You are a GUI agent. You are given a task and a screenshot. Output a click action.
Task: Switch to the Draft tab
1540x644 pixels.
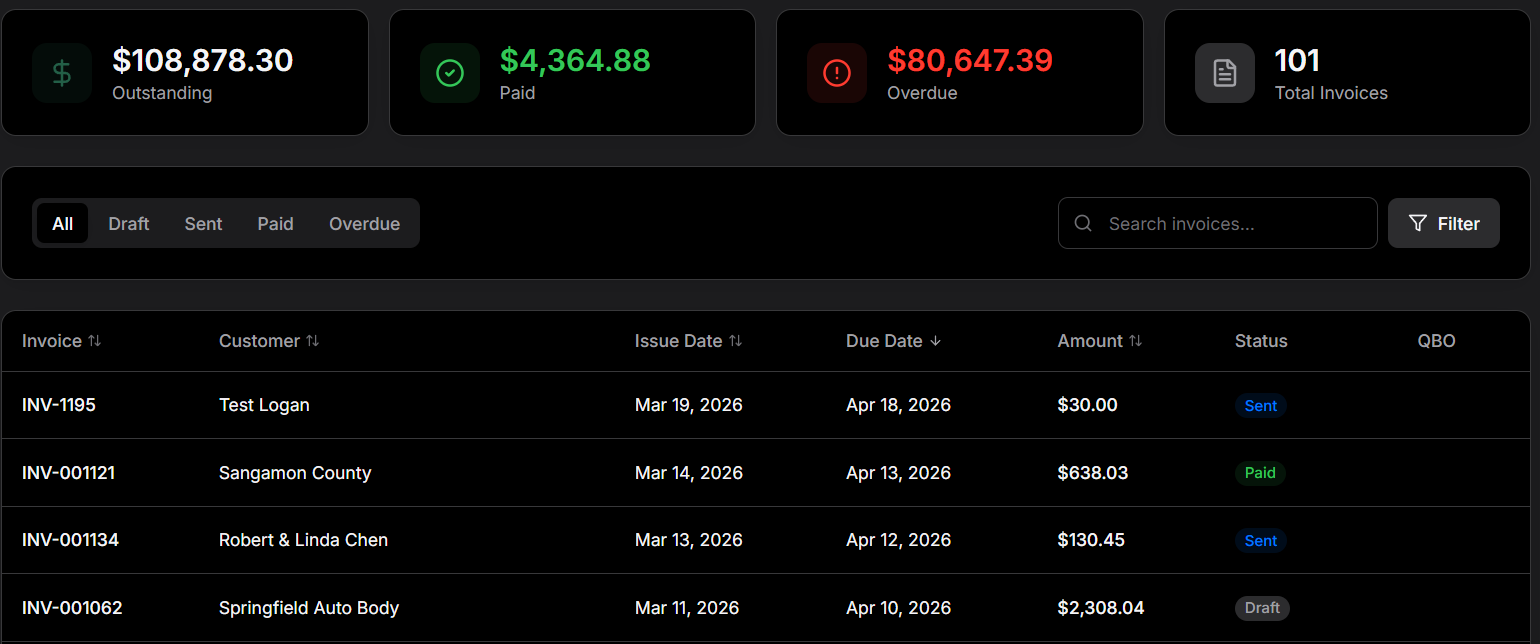129,224
